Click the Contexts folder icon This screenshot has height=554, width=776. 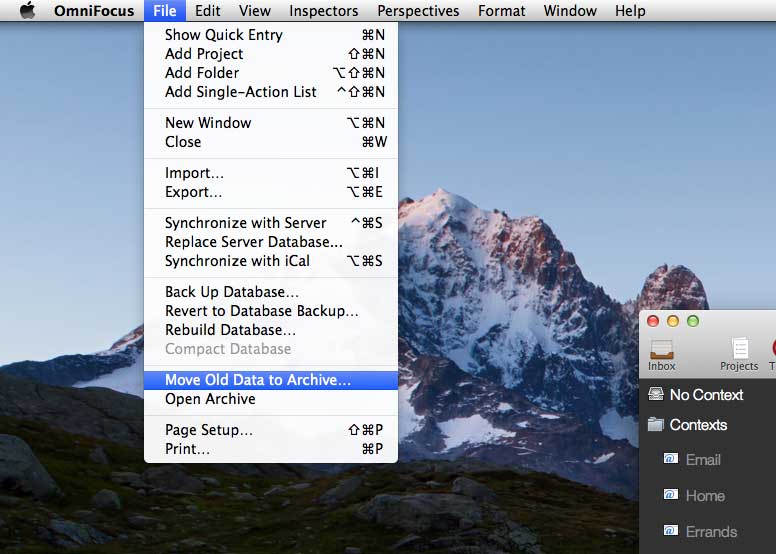click(656, 424)
